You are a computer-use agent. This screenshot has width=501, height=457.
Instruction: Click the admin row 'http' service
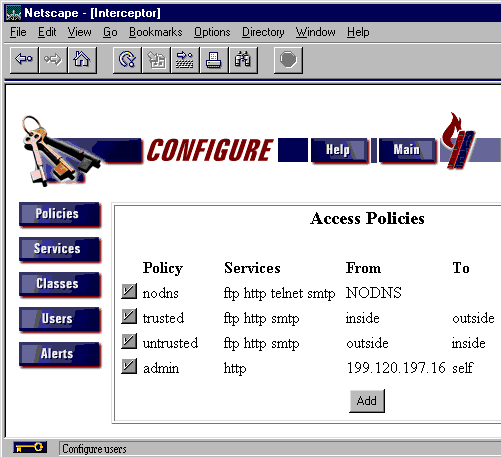click(235, 369)
